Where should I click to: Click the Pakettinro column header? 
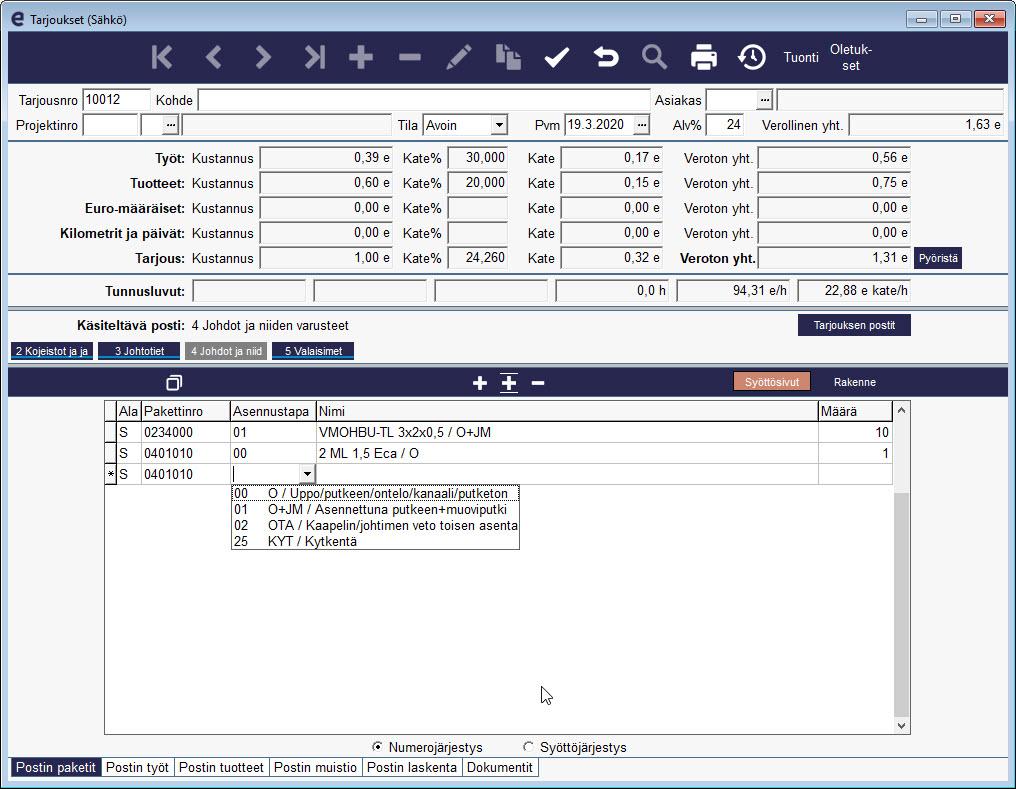[186, 411]
